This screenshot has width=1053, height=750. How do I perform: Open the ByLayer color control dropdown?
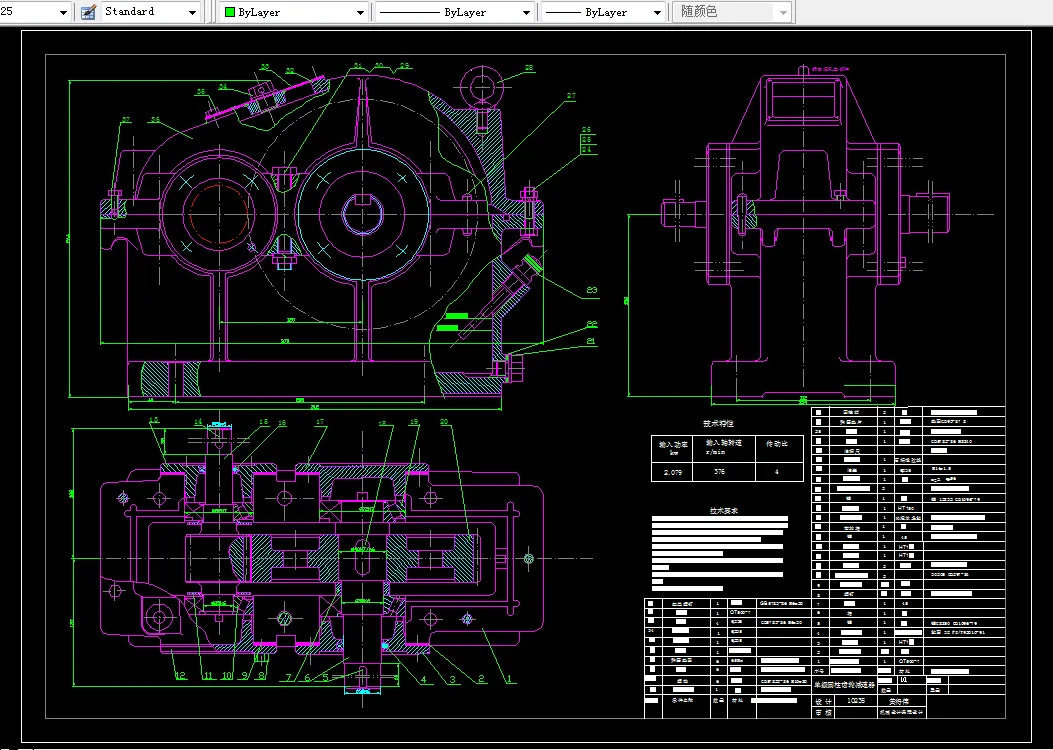click(361, 12)
